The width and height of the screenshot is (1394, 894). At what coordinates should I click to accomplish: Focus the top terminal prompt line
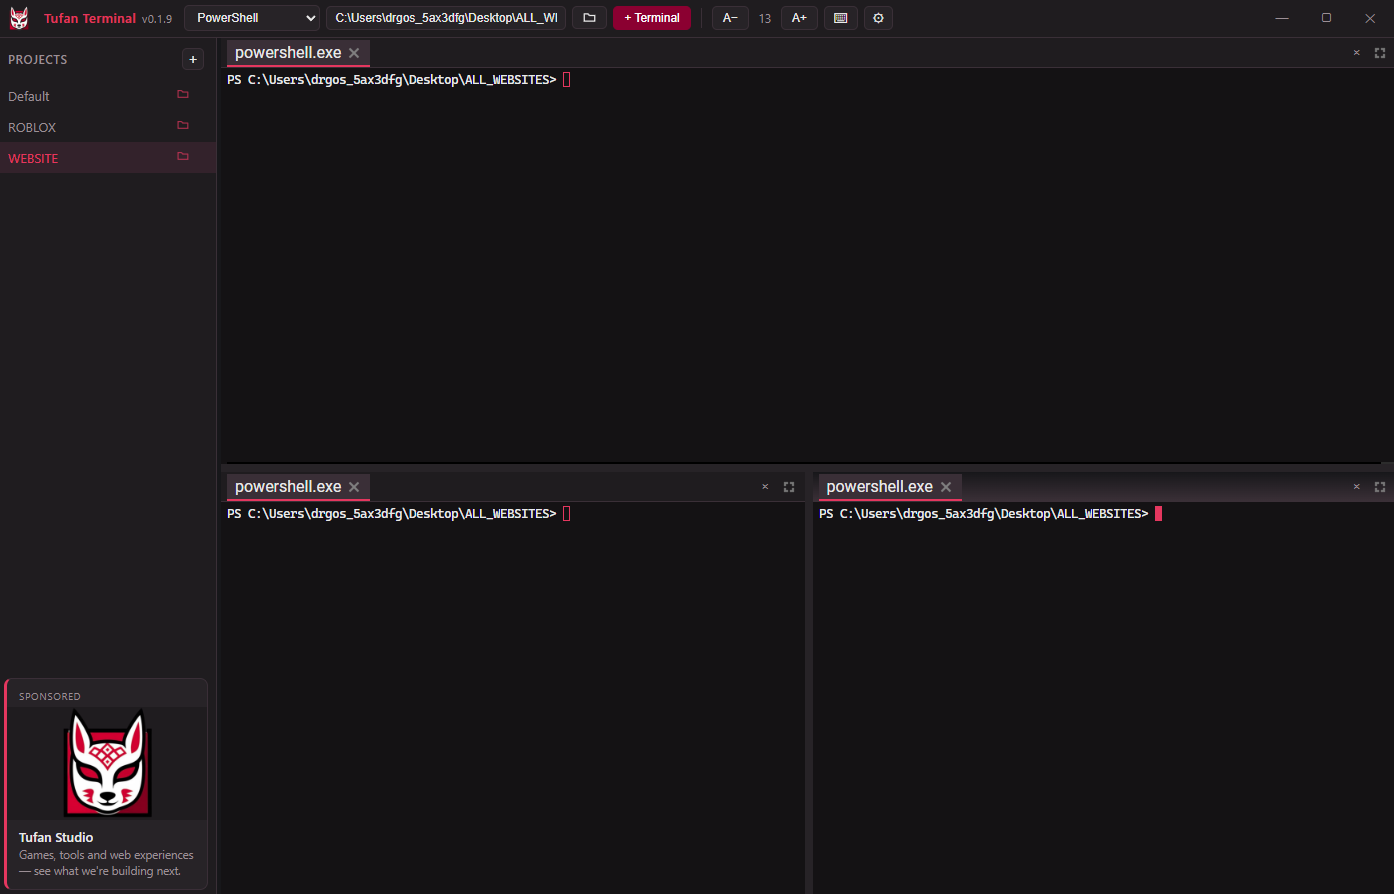pos(399,80)
